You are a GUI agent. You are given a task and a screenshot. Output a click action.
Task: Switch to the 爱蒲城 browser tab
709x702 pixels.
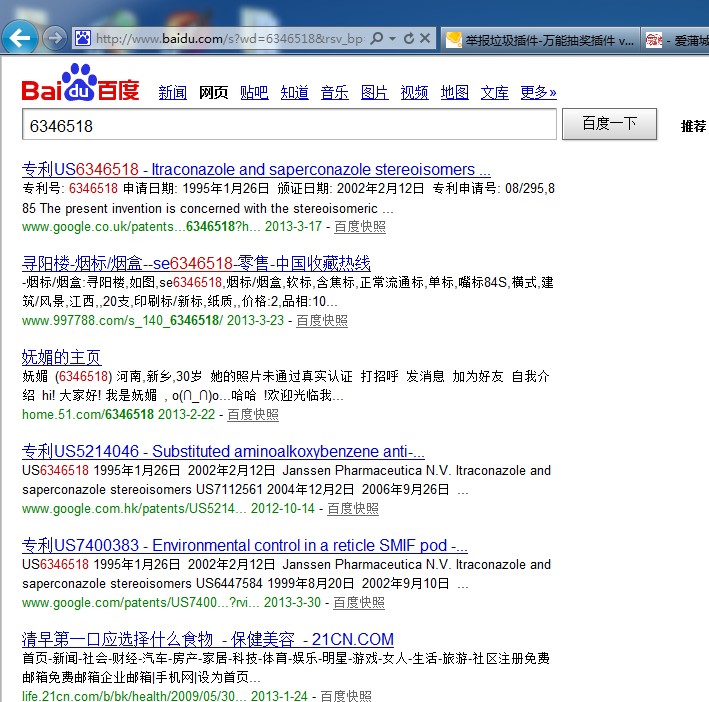coord(676,40)
